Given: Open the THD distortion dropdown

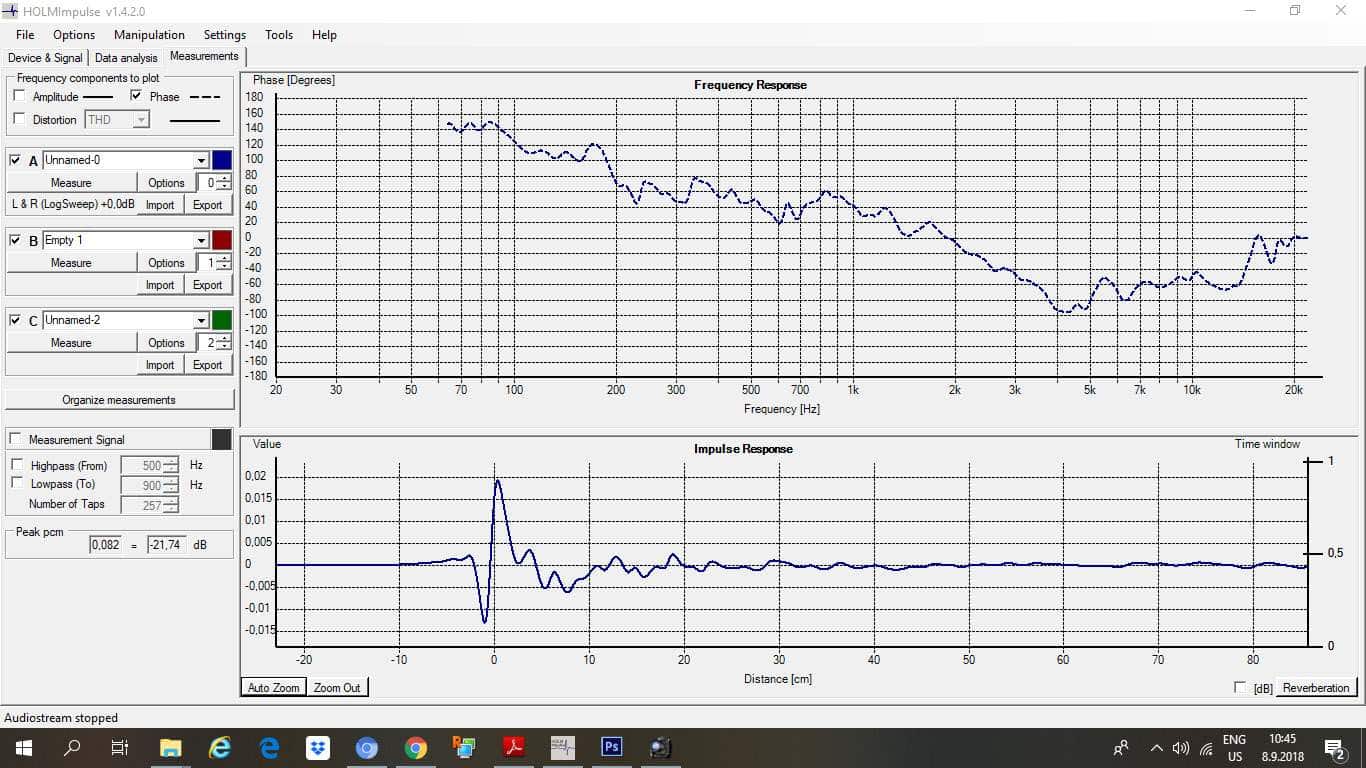Looking at the screenshot, I should click(141, 120).
